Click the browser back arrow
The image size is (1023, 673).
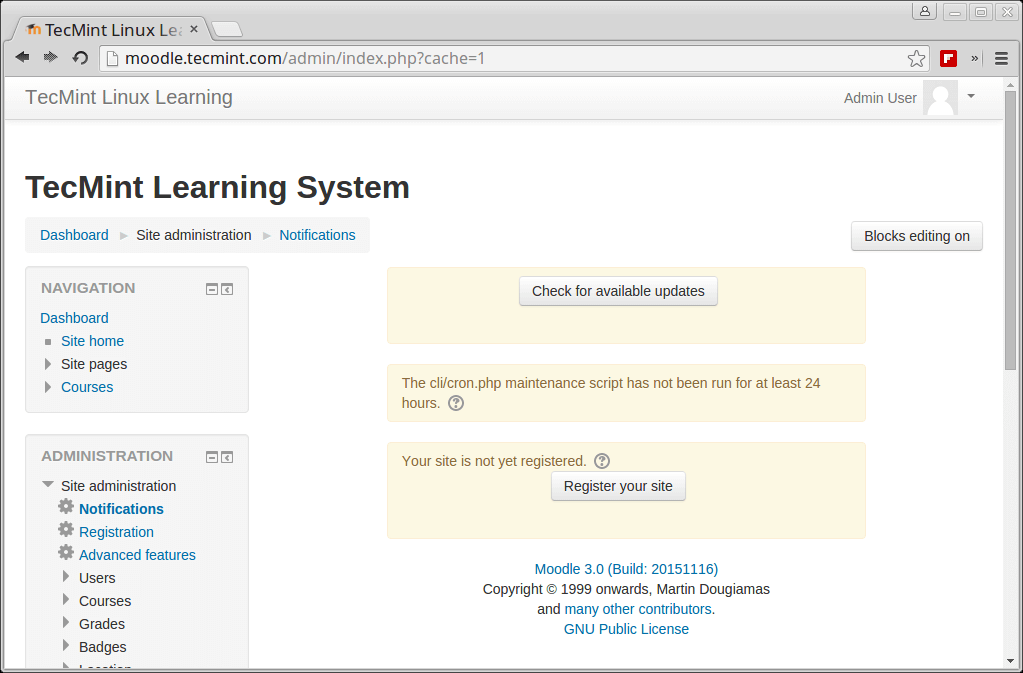click(x=22, y=58)
